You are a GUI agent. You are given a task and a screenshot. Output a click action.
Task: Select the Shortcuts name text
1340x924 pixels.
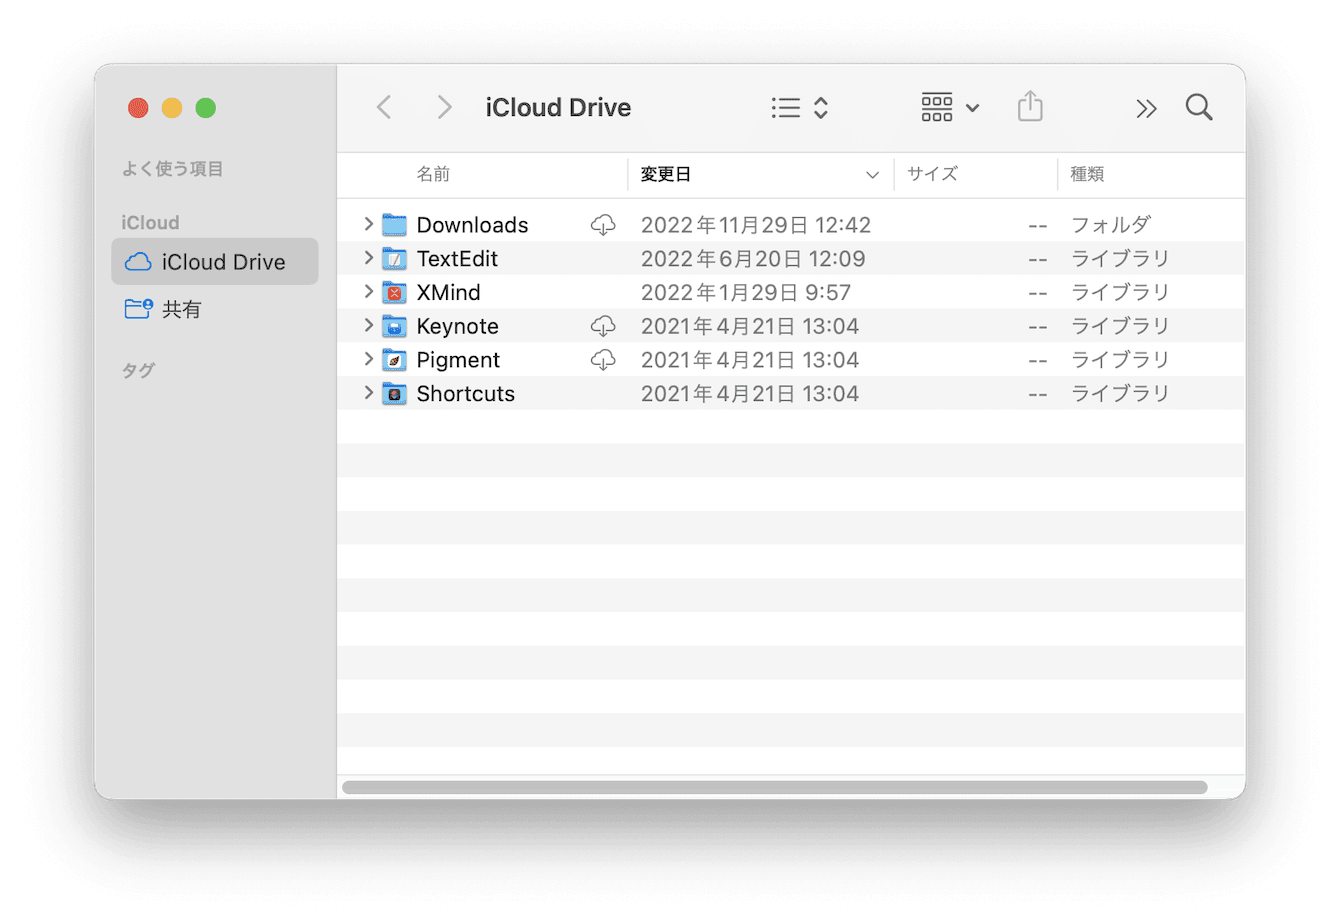click(465, 393)
